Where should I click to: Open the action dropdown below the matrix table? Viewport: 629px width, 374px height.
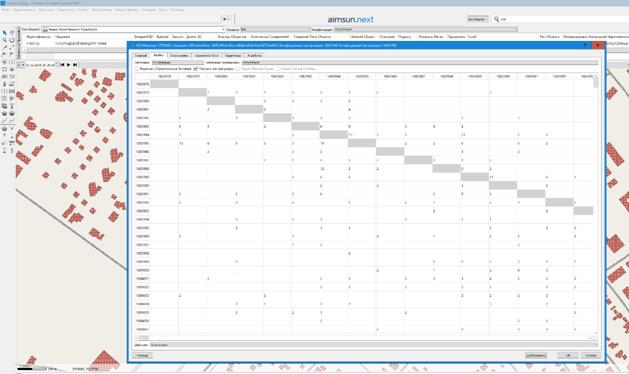(374, 345)
